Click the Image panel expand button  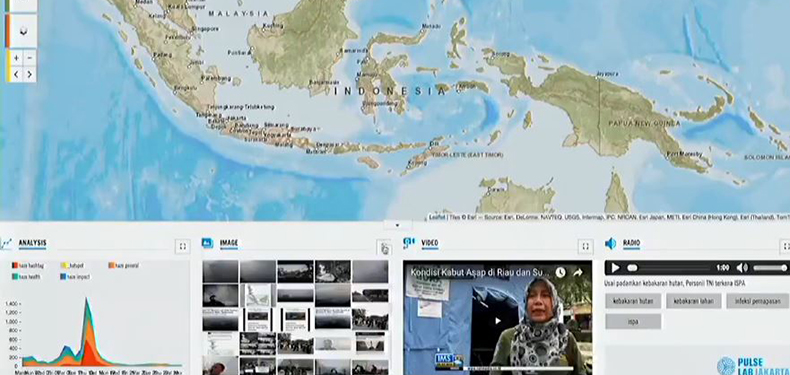pos(384,247)
